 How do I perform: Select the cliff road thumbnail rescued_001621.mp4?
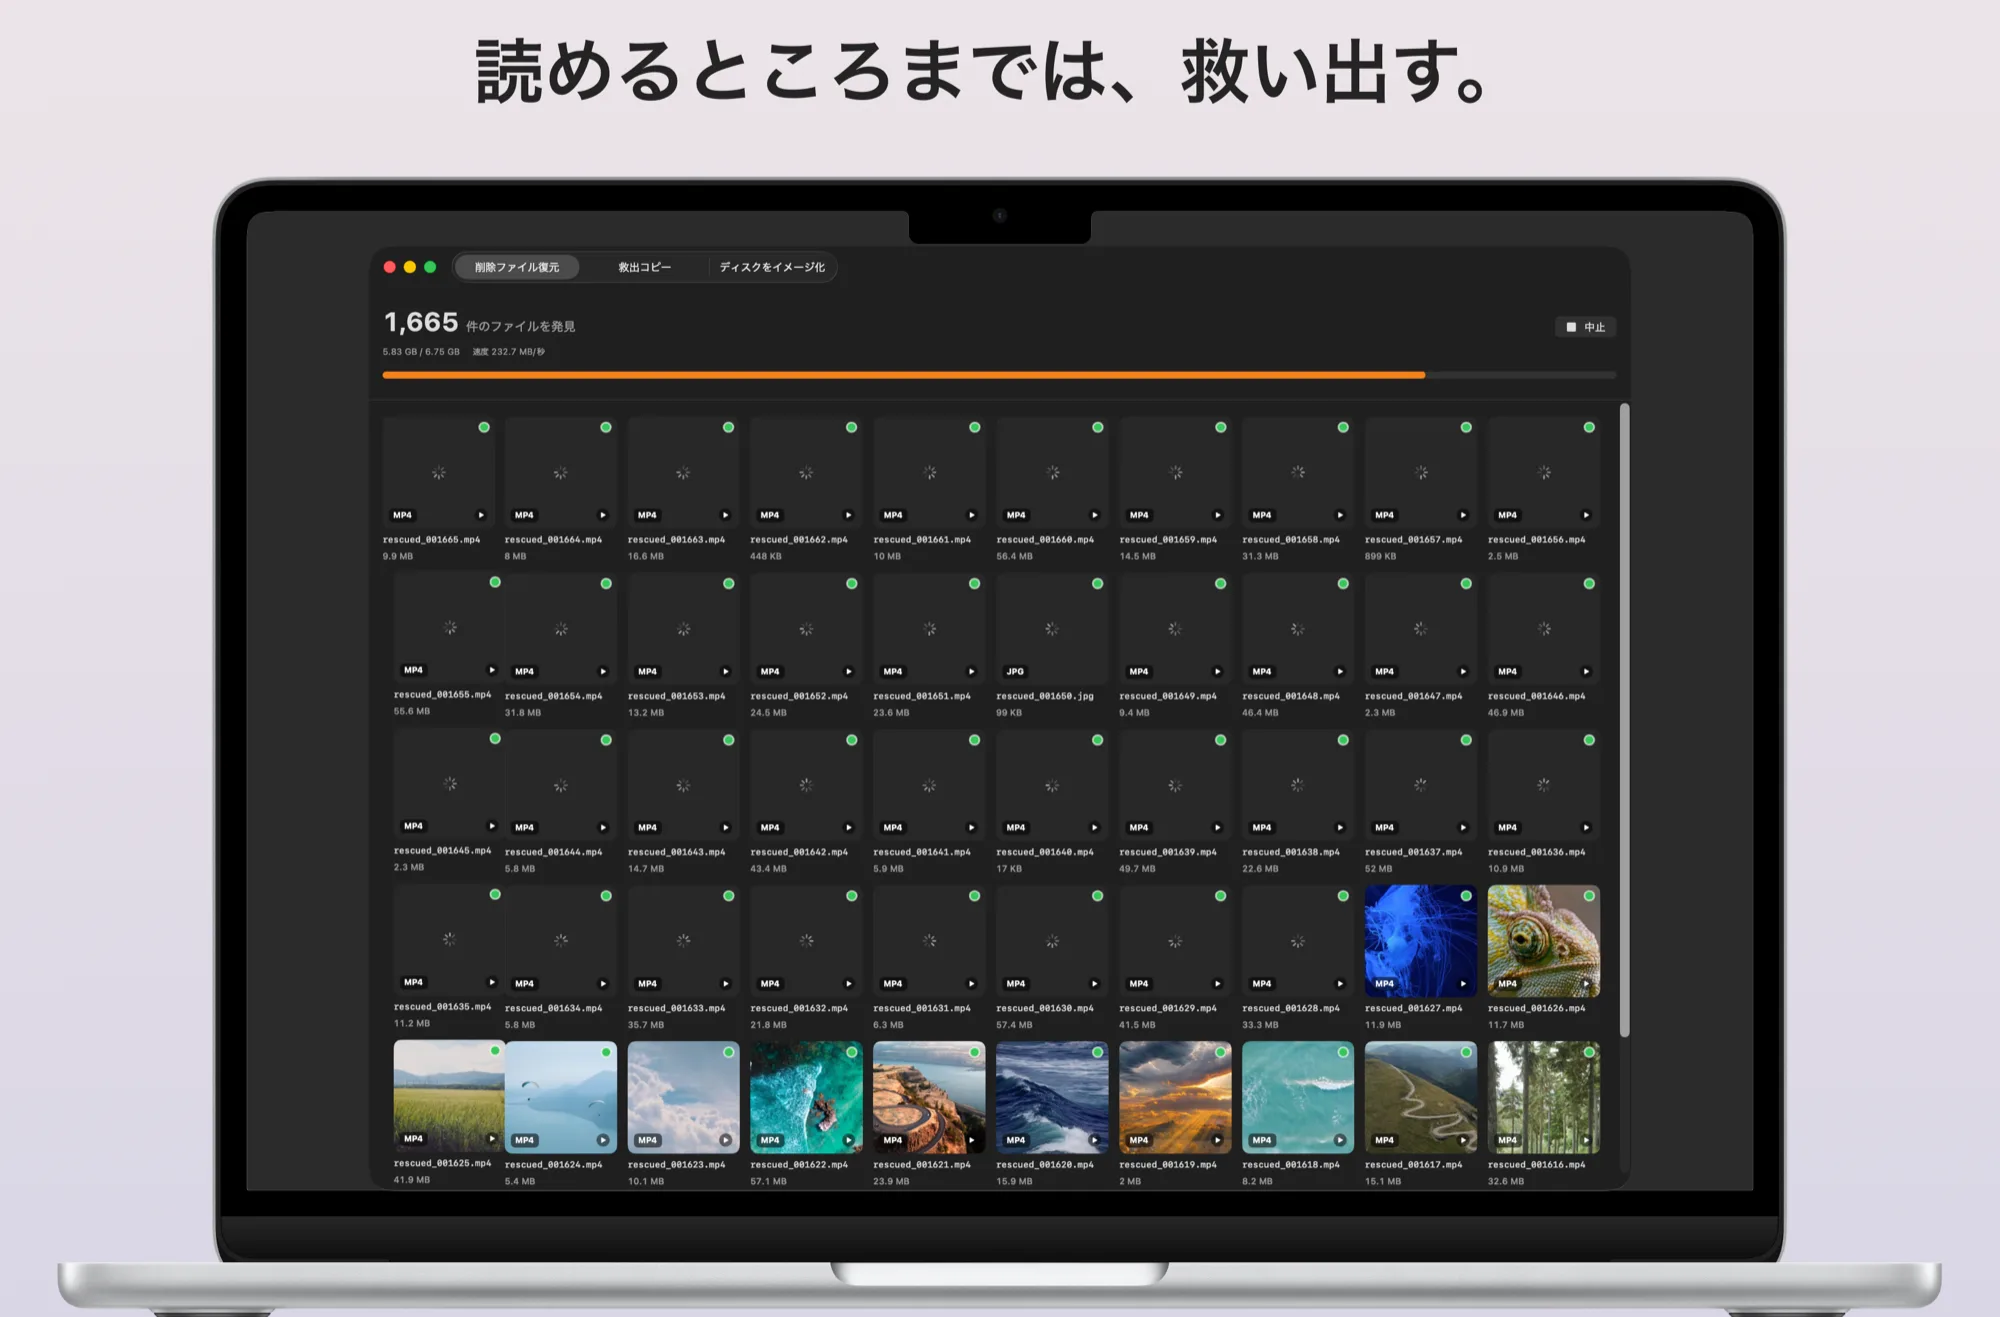pyautogui.click(x=929, y=1097)
